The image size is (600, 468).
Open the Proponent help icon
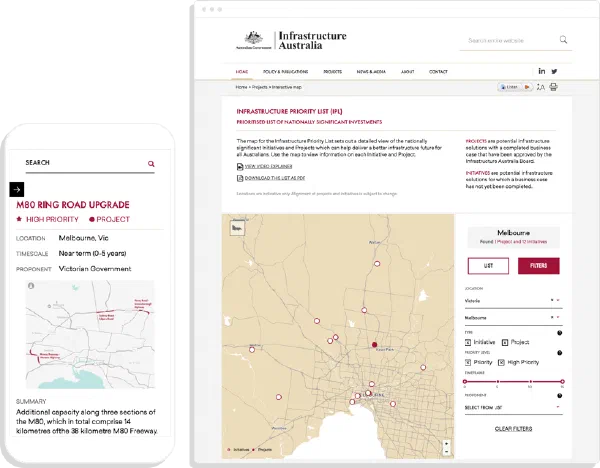[x=559, y=396]
